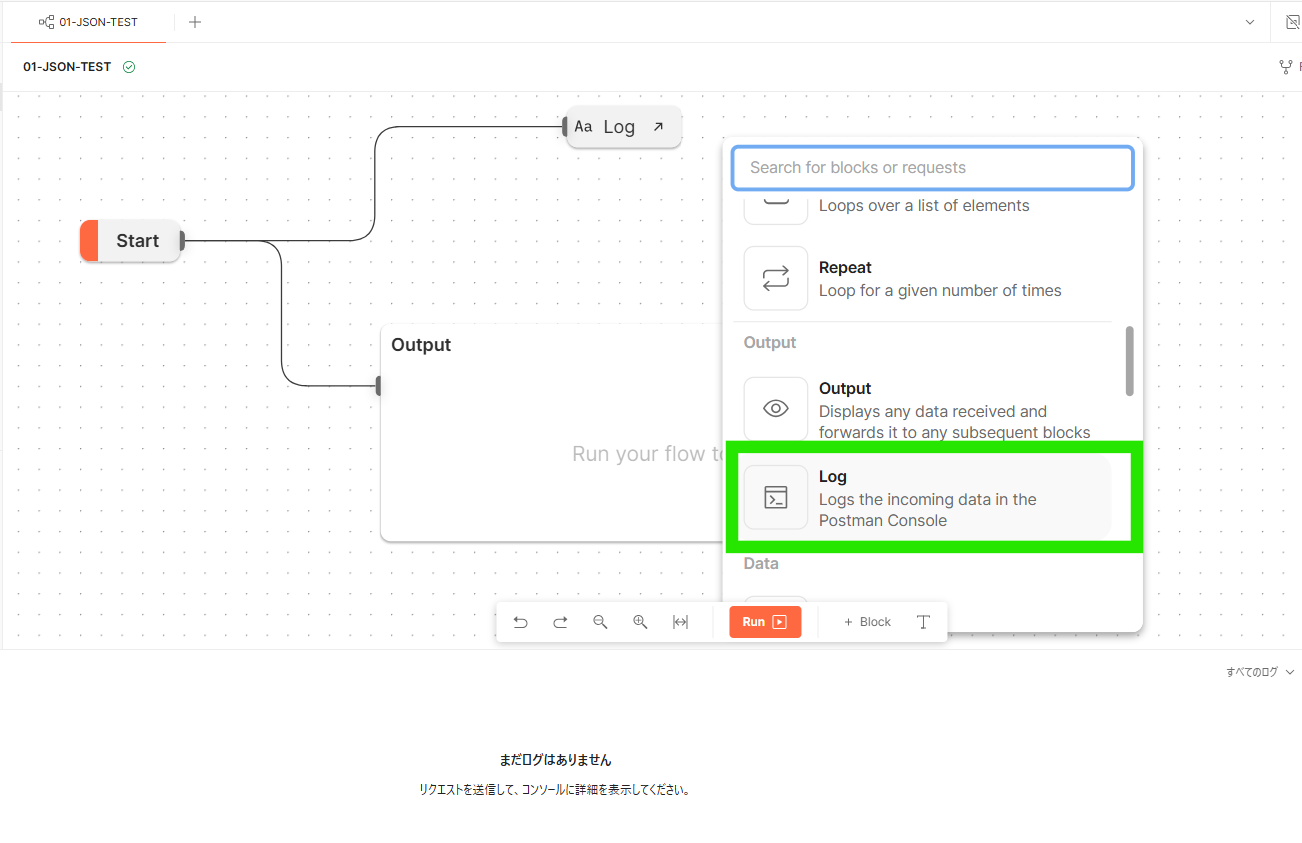Viewport: 1302px width, 843px height.
Task: Open the Log node via its arrow icon
Action: click(x=657, y=126)
